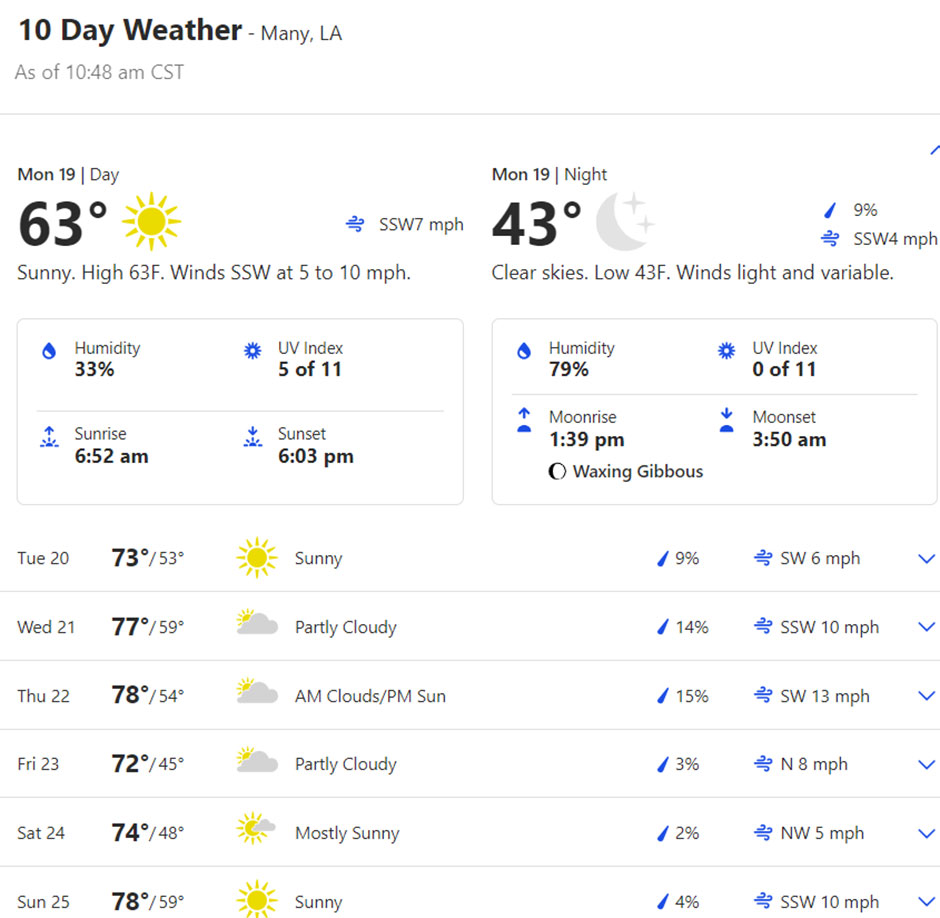
Task: Click the Moonrise icon at 1:39 pm
Action: [523, 421]
